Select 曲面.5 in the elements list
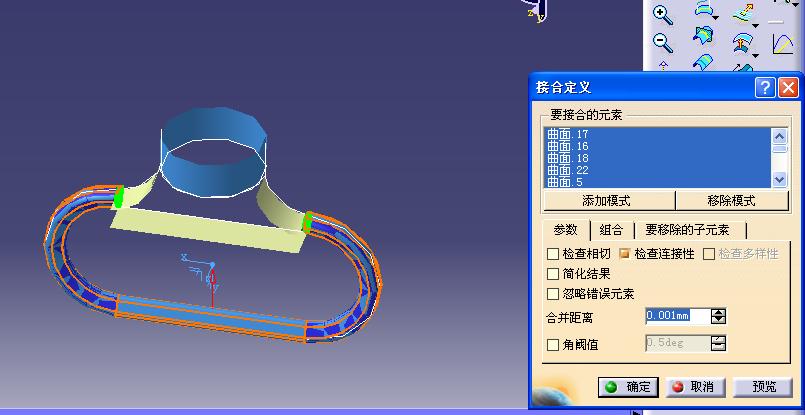The width and height of the screenshot is (805, 415). (658, 182)
